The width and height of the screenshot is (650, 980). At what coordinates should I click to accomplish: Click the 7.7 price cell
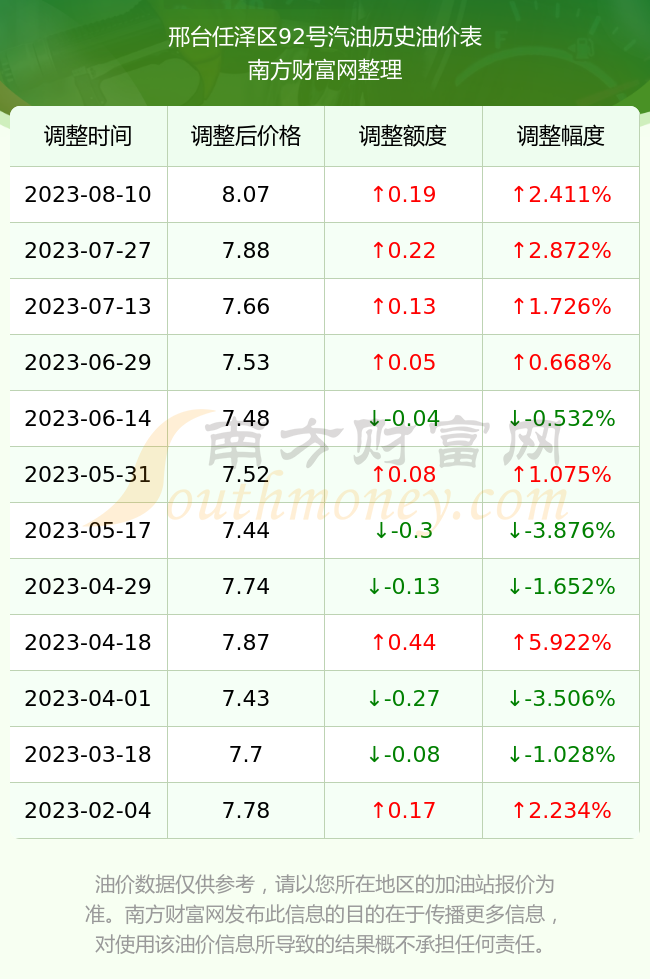246,754
